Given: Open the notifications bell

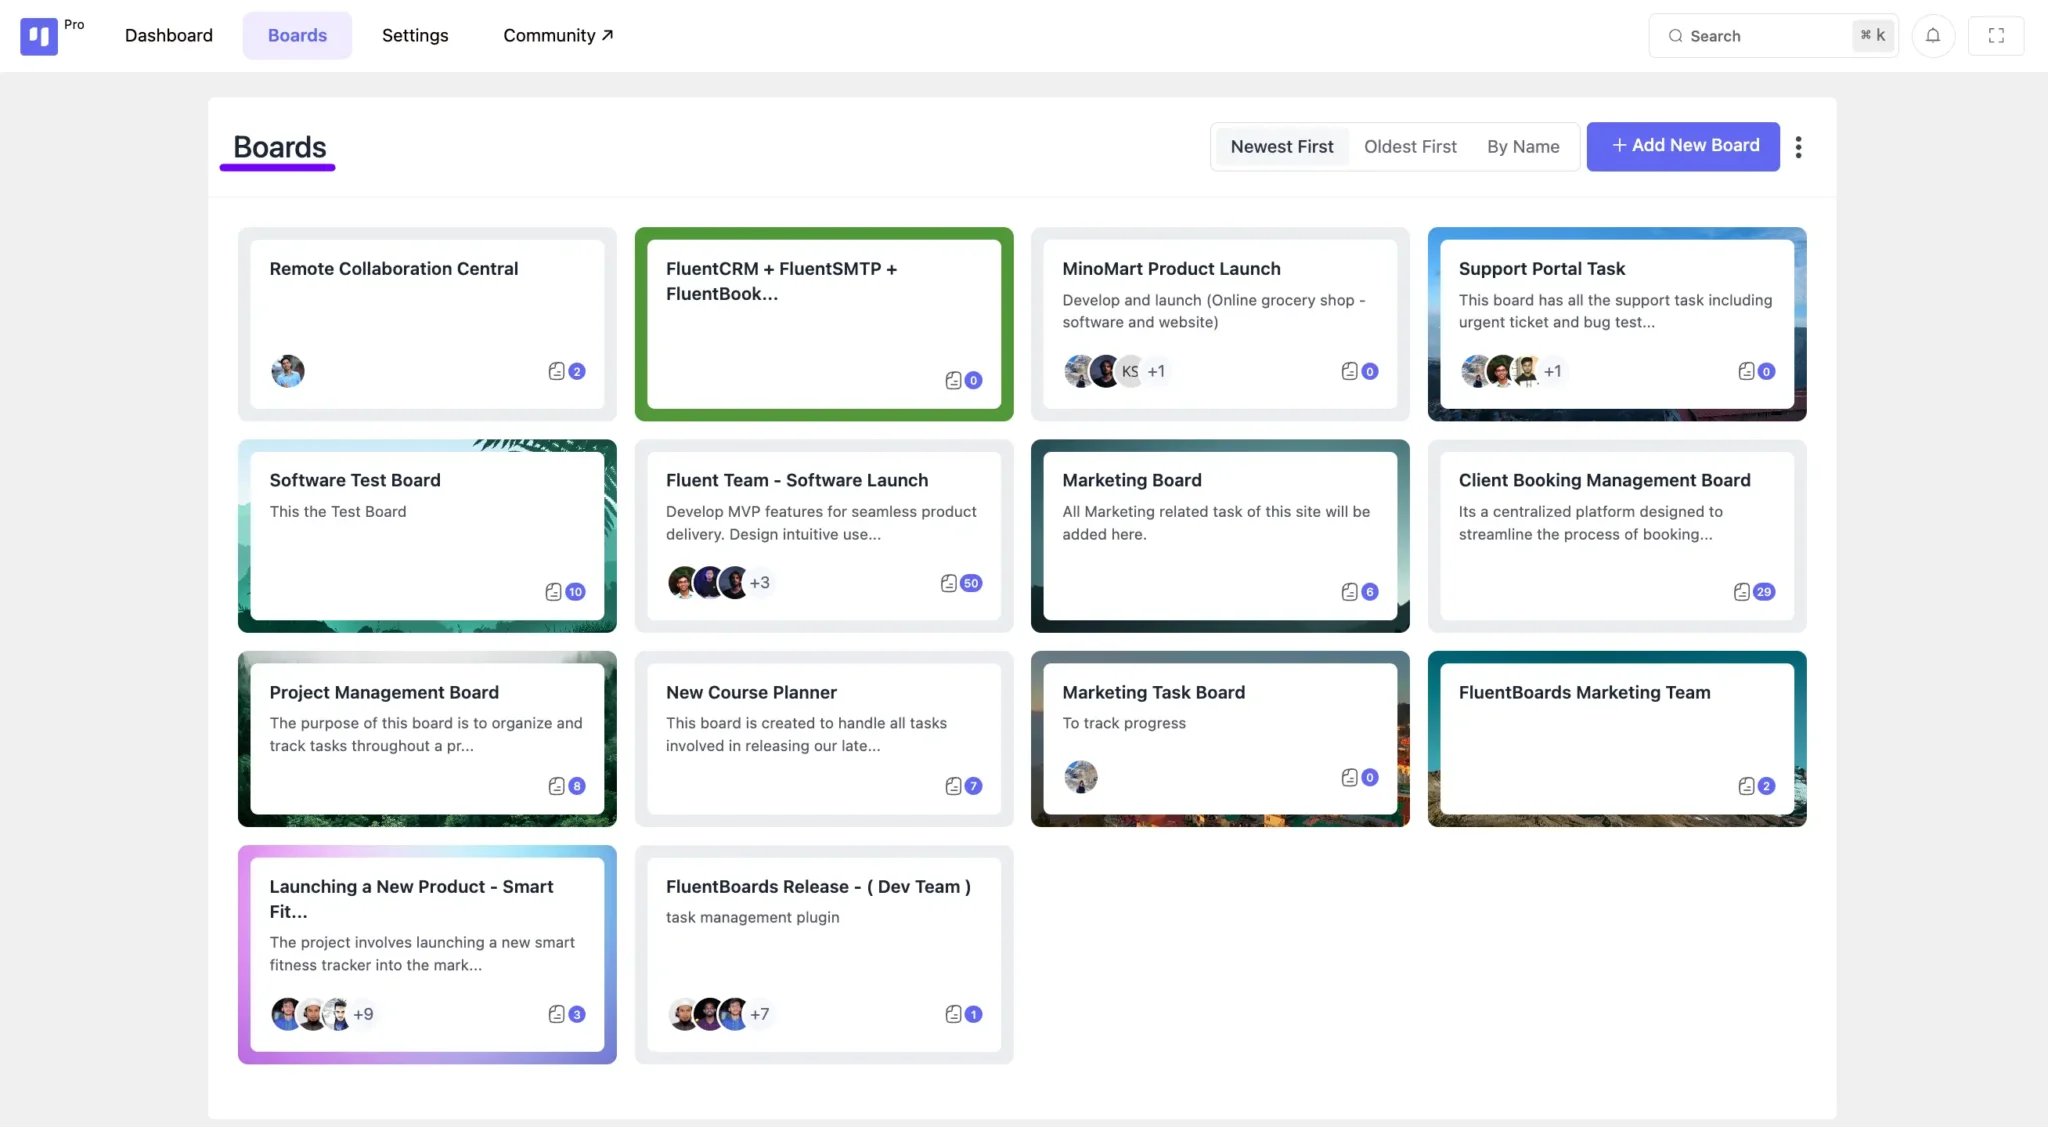Looking at the screenshot, I should pos(1933,36).
